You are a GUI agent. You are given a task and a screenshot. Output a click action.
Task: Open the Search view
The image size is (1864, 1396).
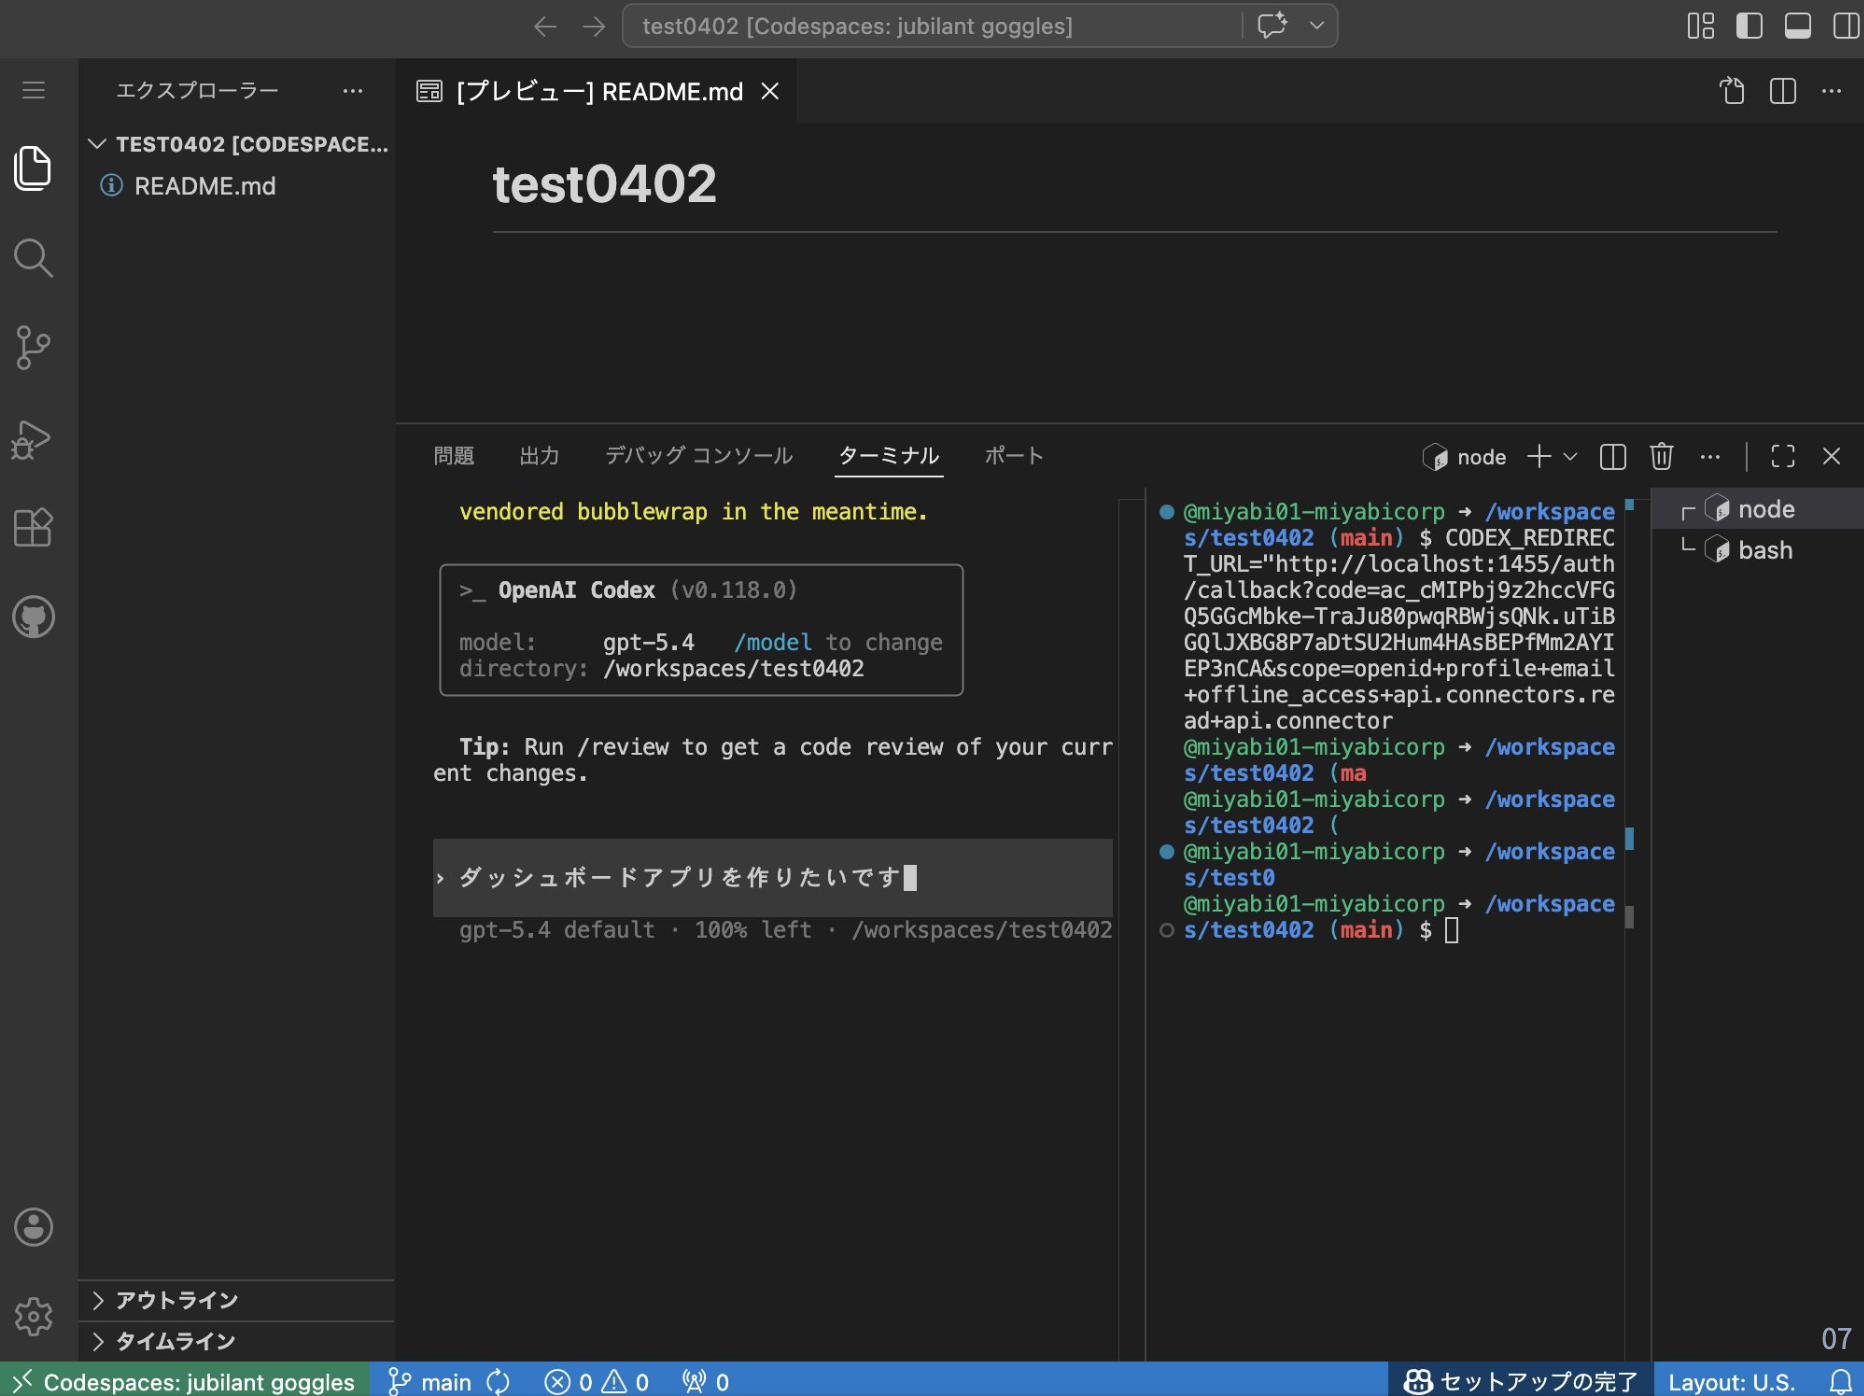click(x=34, y=258)
